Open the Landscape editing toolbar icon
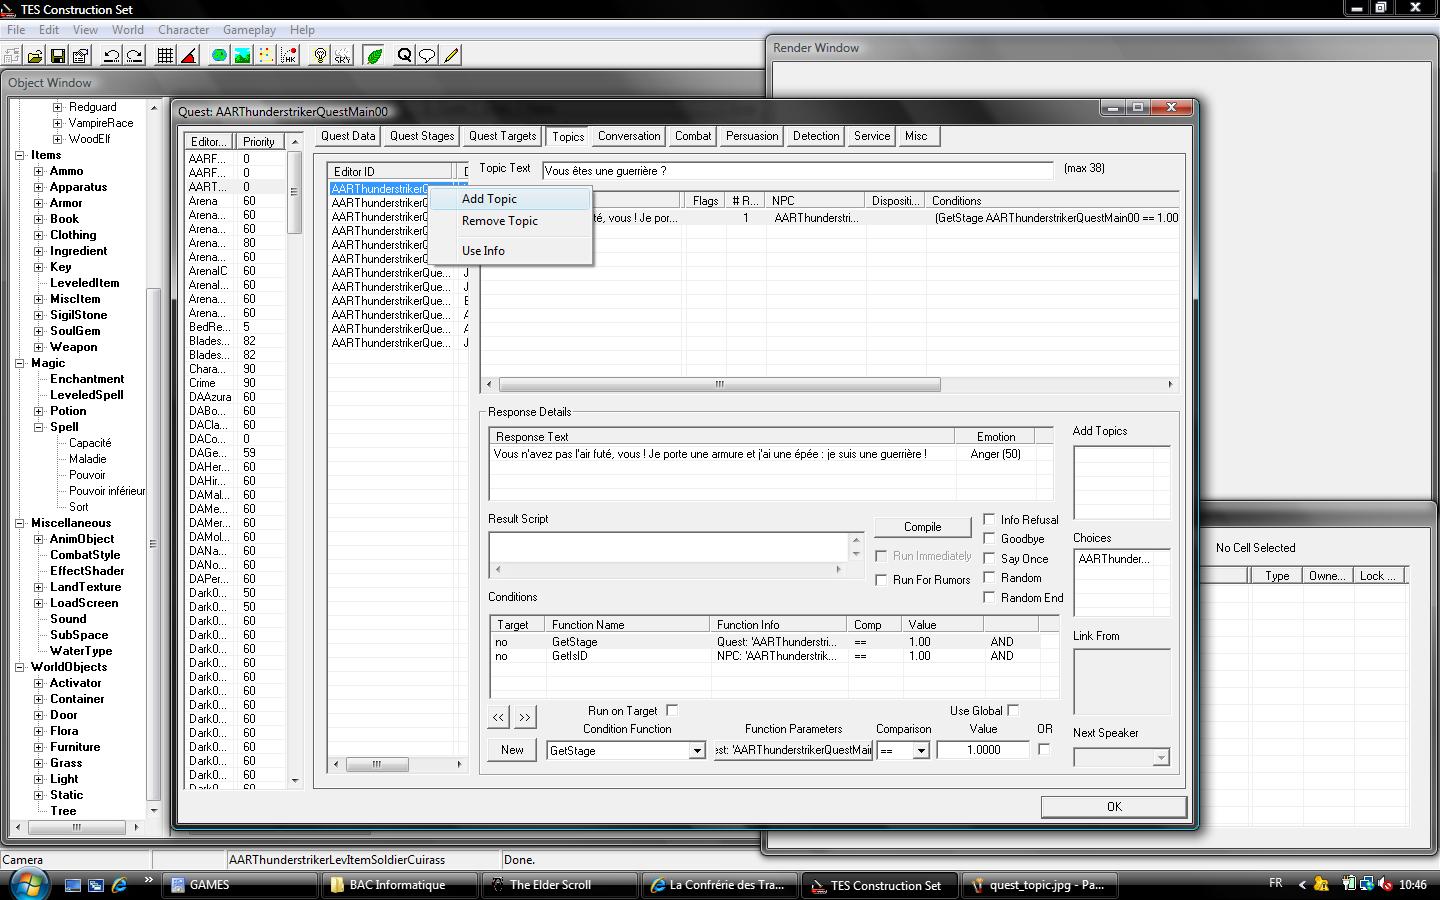This screenshot has width=1440, height=900. (242, 56)
